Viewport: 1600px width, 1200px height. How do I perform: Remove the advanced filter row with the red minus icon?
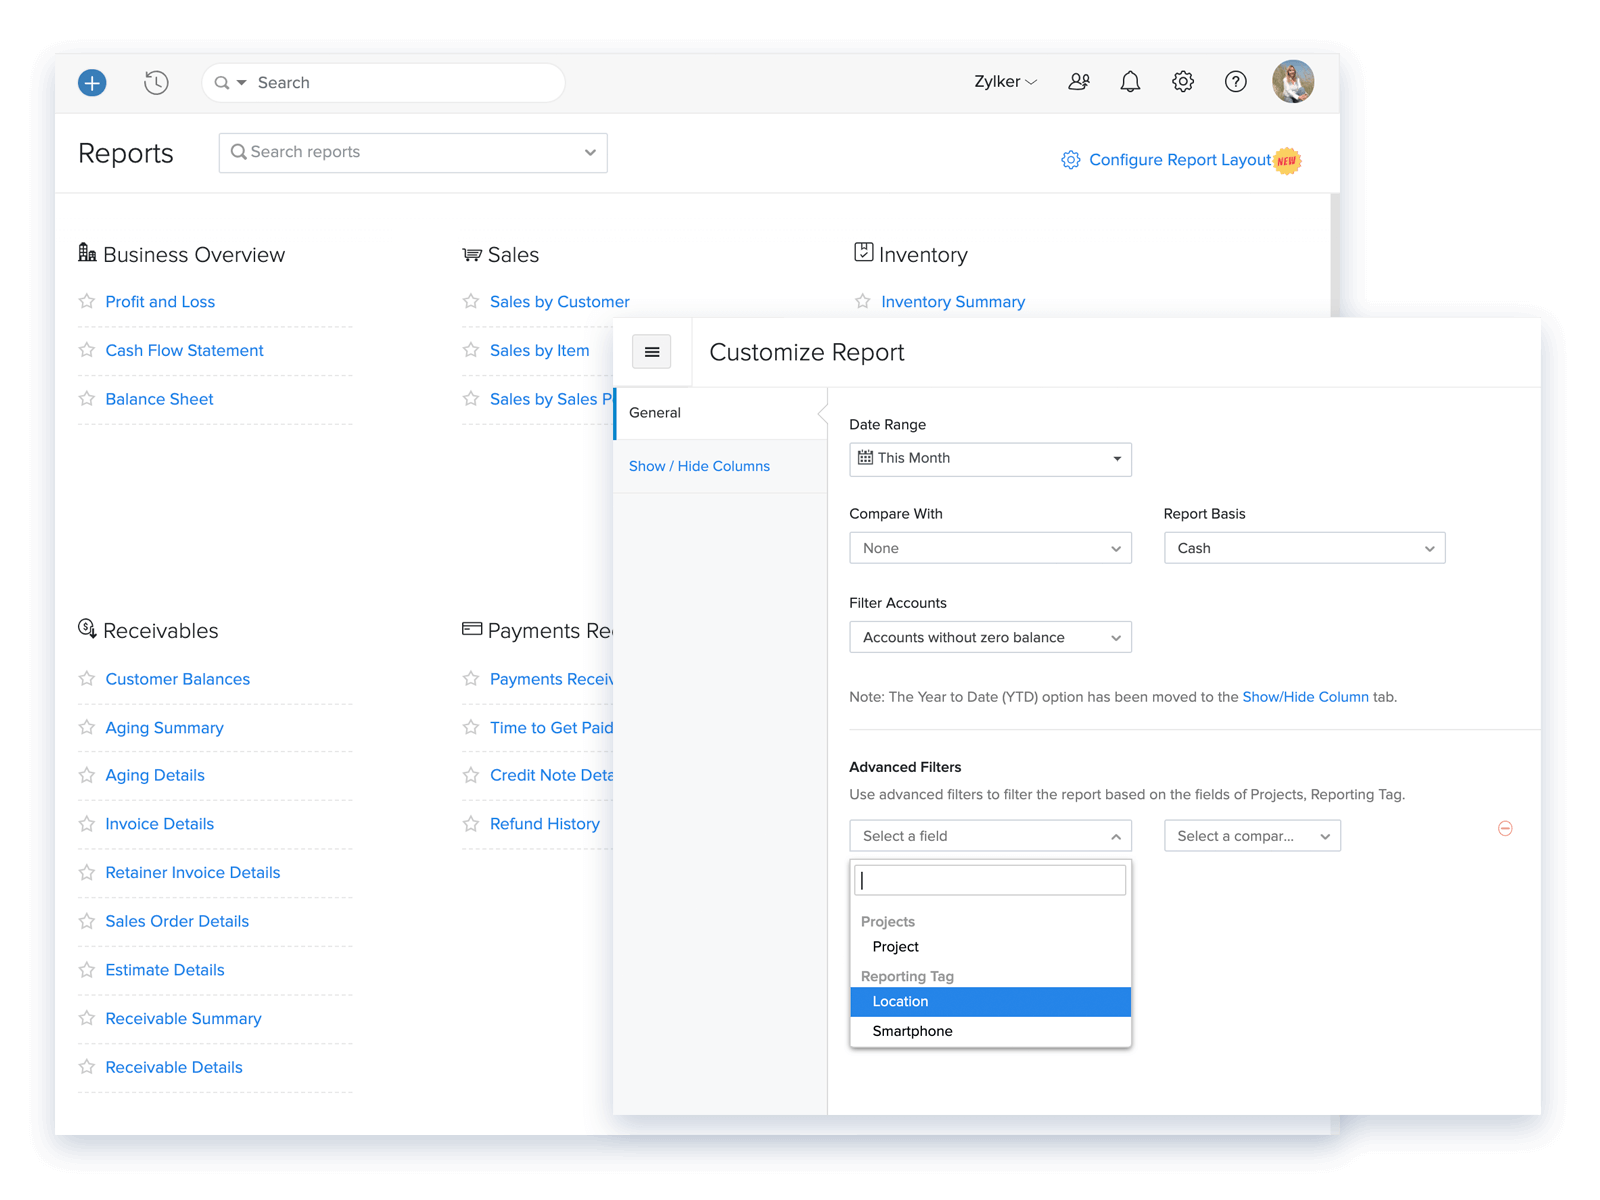point(1505,828)
